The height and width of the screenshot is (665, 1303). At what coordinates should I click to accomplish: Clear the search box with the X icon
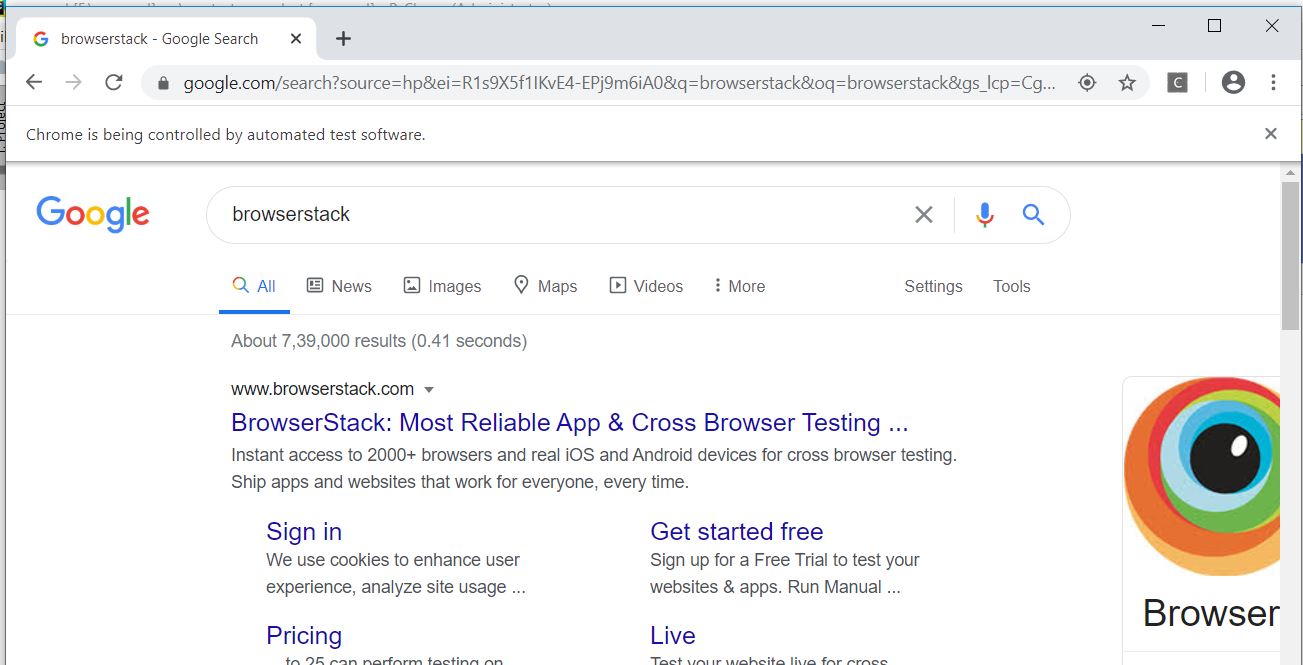point(923,214)
